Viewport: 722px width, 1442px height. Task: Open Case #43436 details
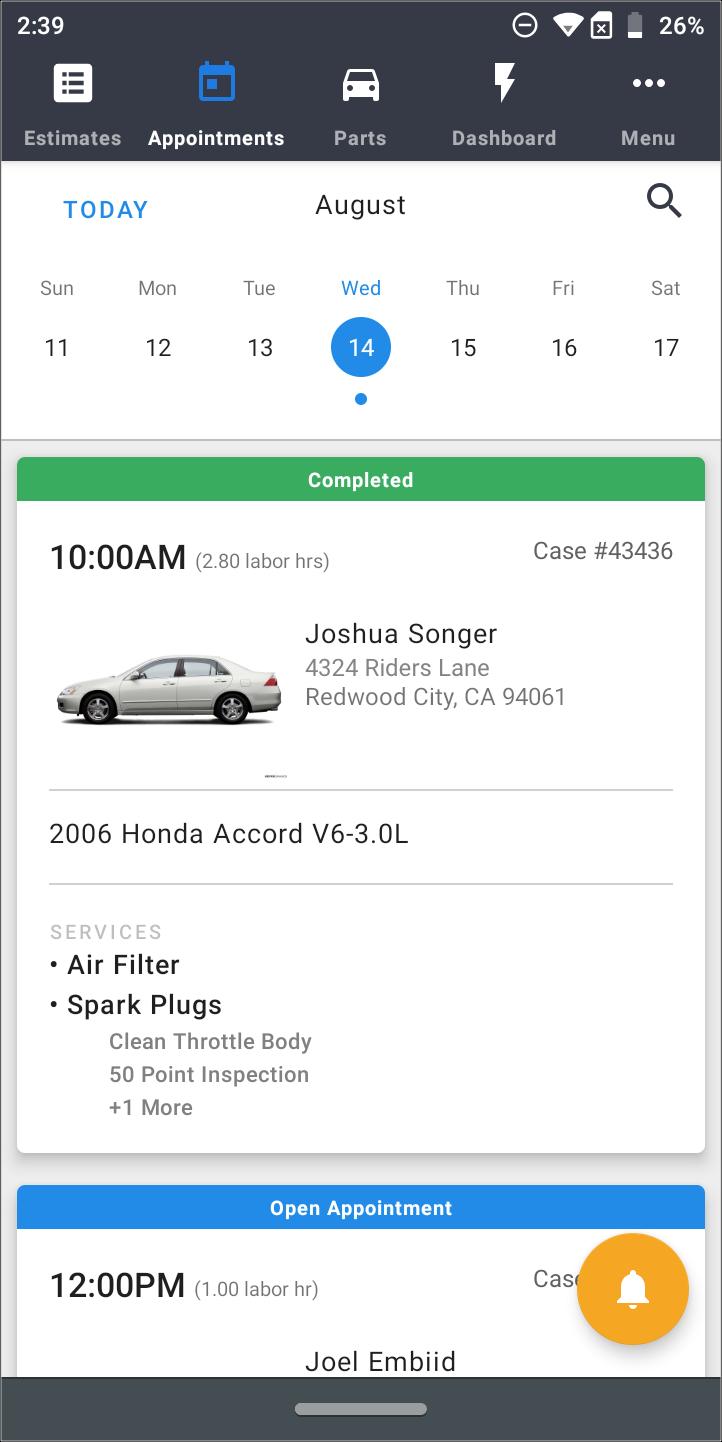(x=602, y=550)
